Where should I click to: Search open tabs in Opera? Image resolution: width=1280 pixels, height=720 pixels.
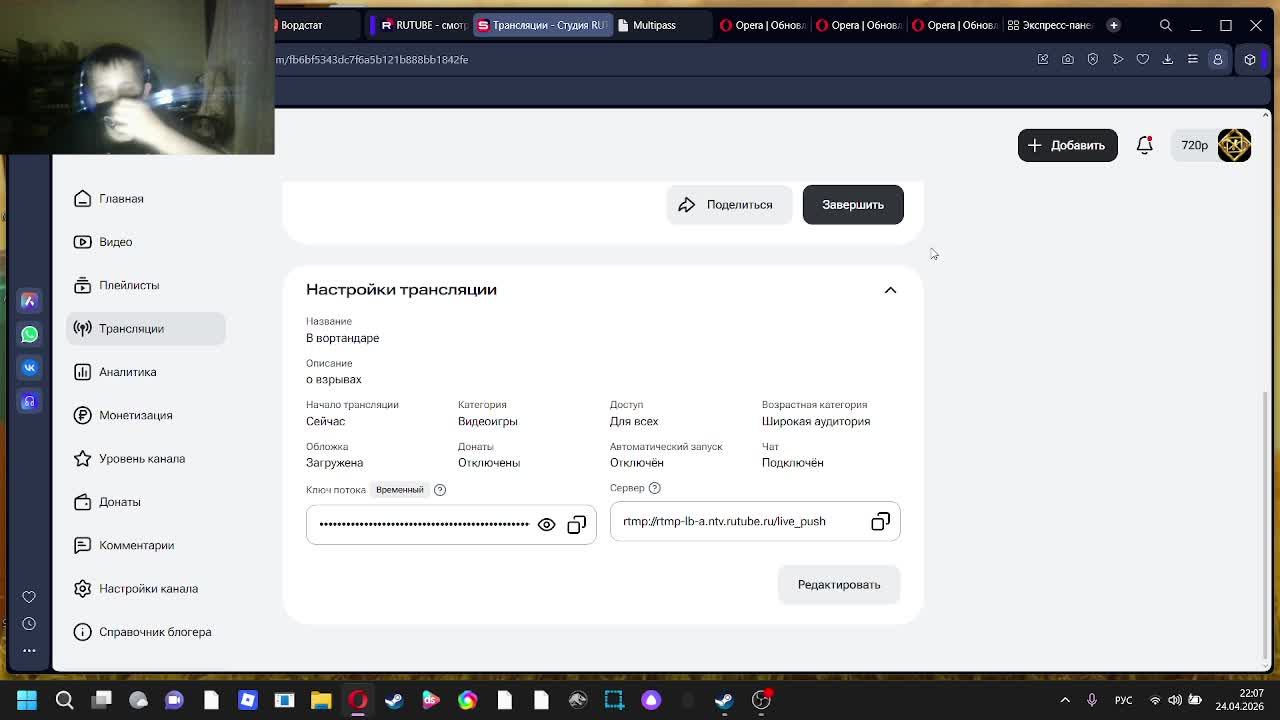point(1166,25)
